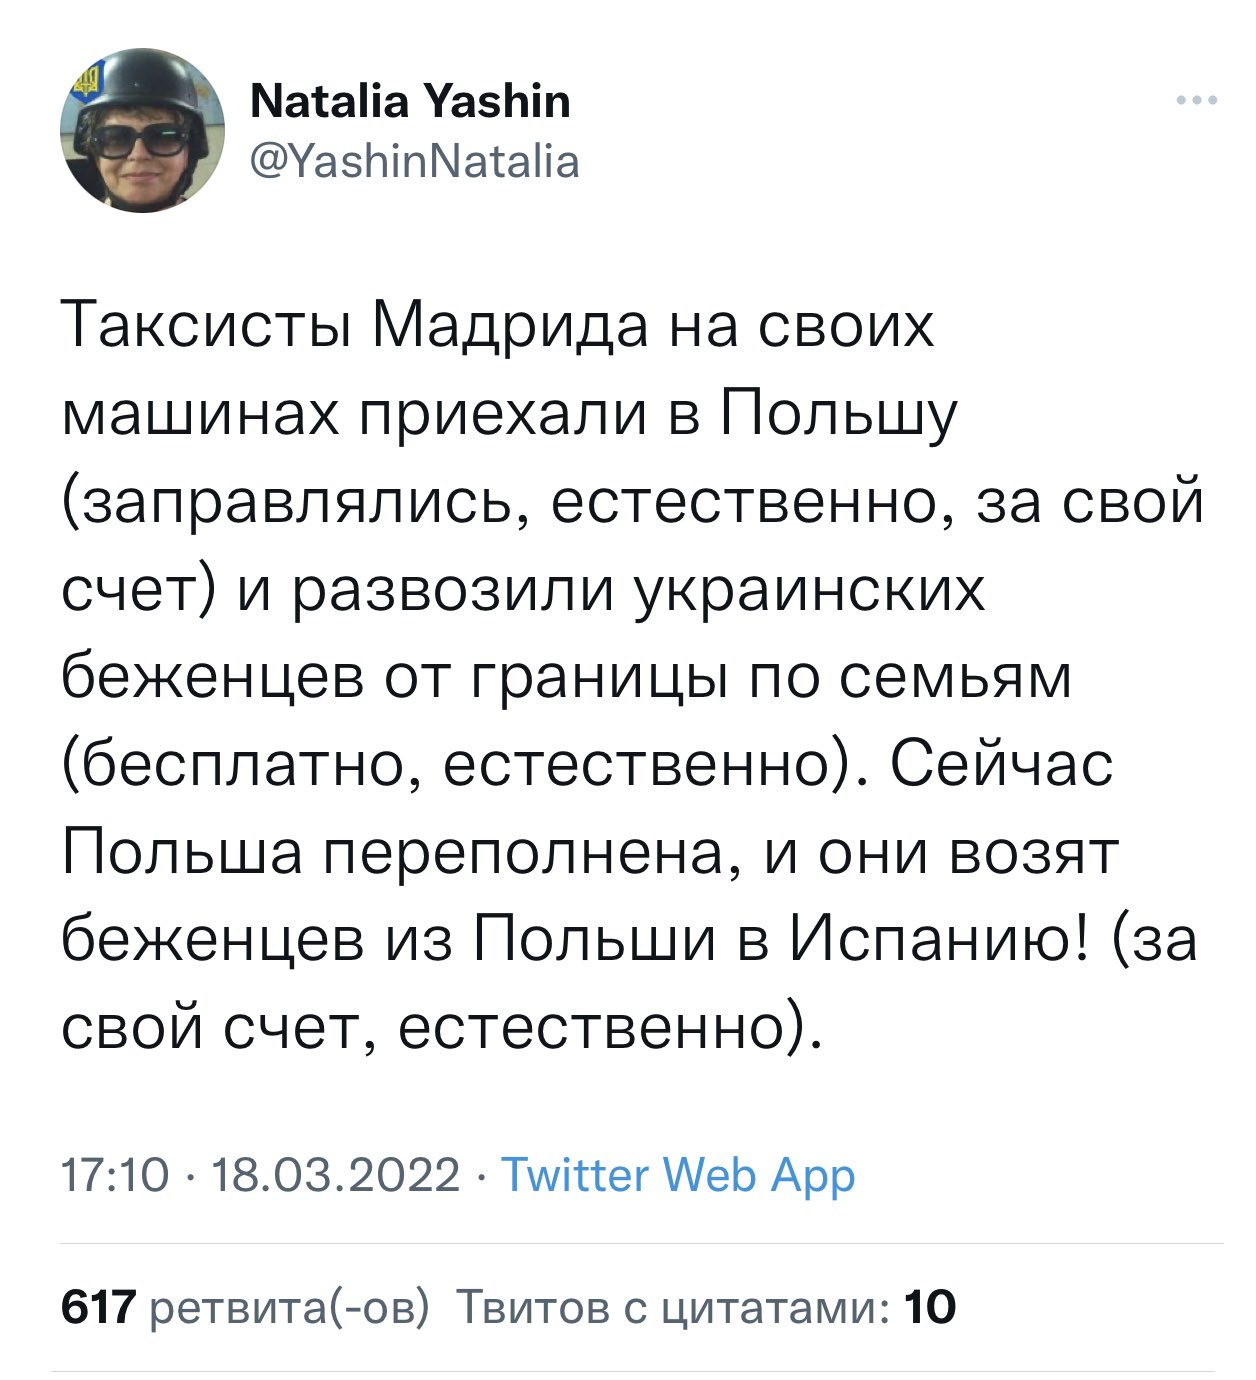1256x1380 pixels.
Task: Click the bold 10 quote count number
Action: 929,1306
